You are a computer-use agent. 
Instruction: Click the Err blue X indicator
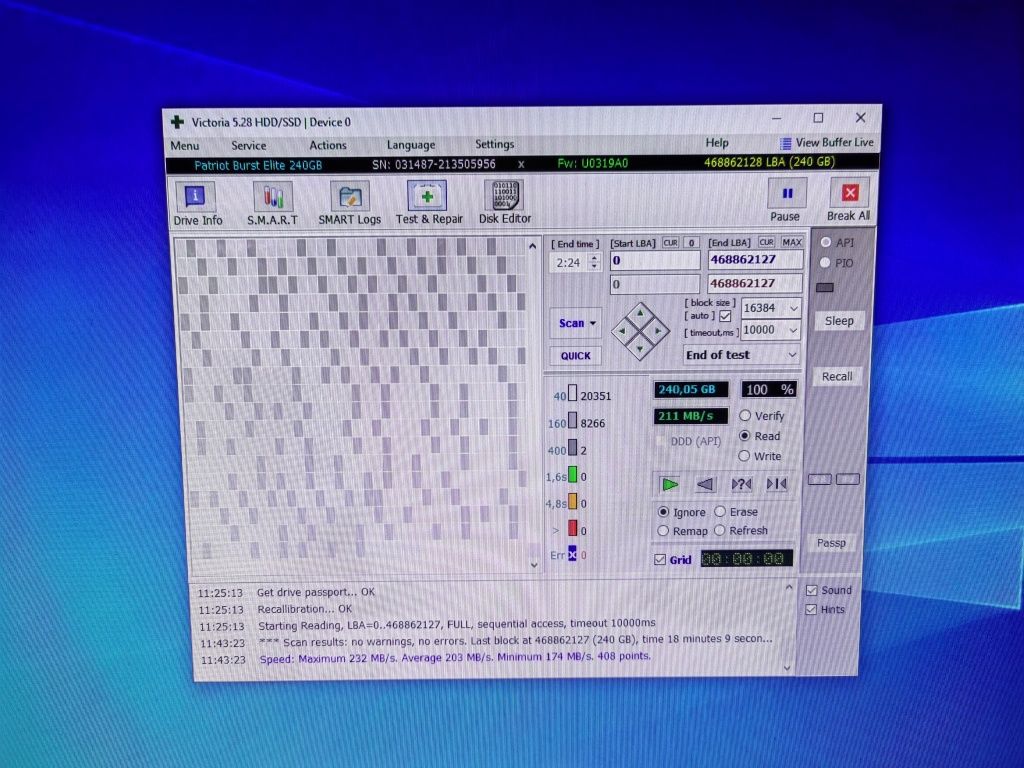tap(573, 554)
